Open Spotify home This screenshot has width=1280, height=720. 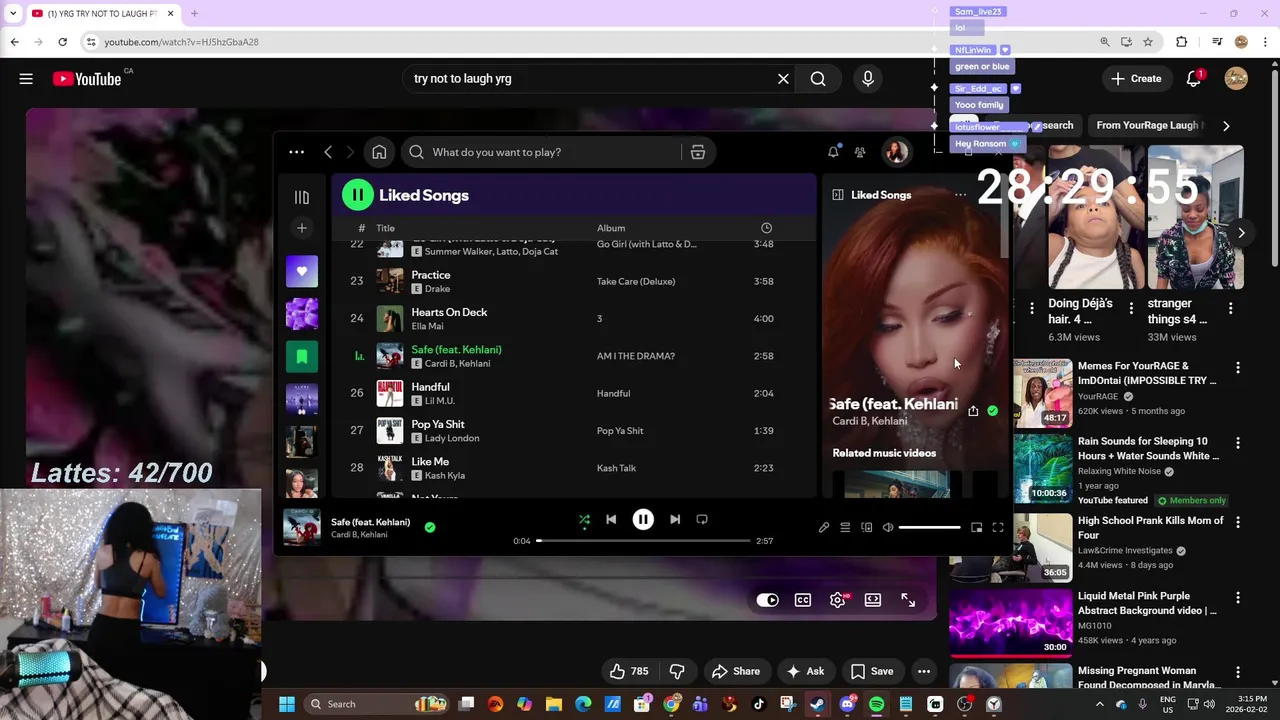(379, 152)
